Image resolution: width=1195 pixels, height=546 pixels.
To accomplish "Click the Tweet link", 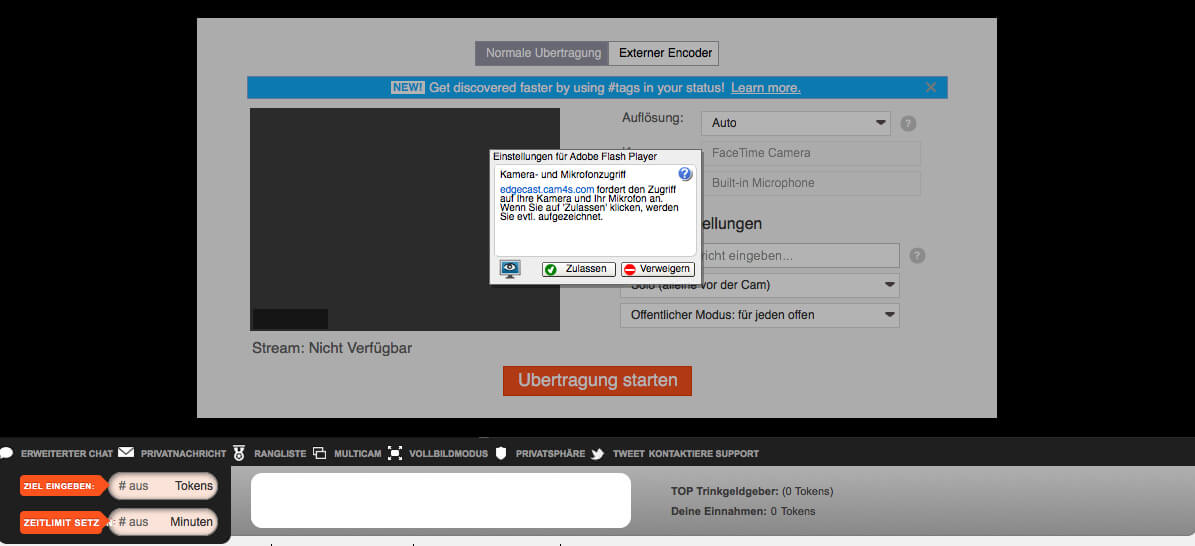I will (x=629, y=454).
